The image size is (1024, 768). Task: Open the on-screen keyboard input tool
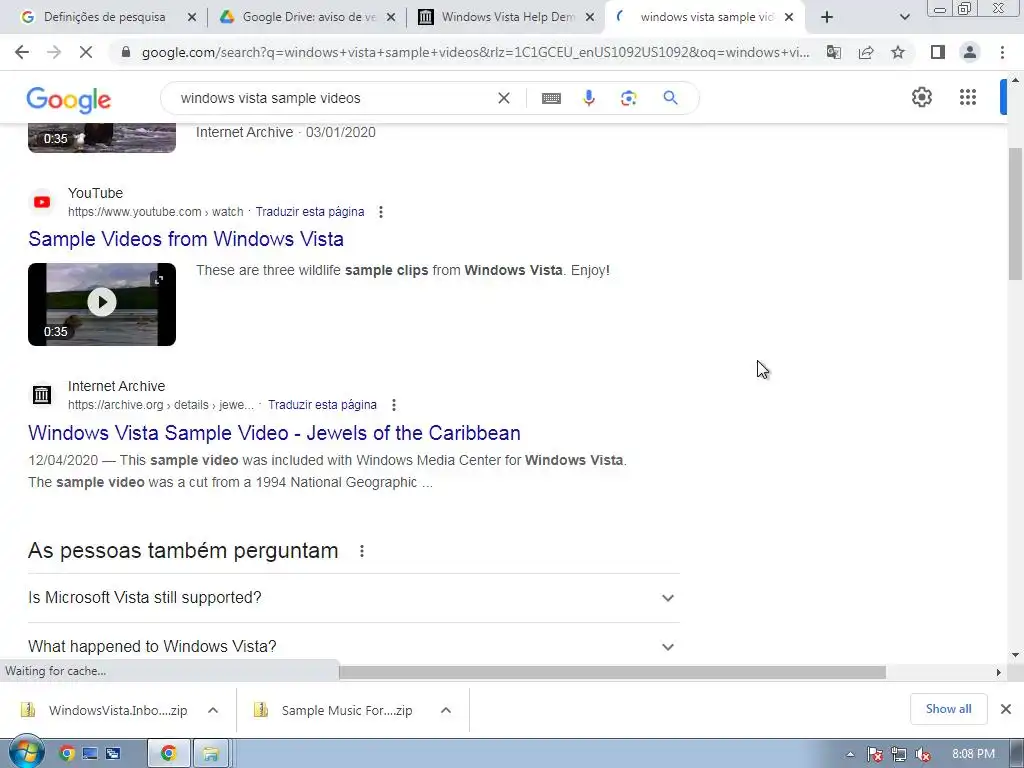(551, 98)
